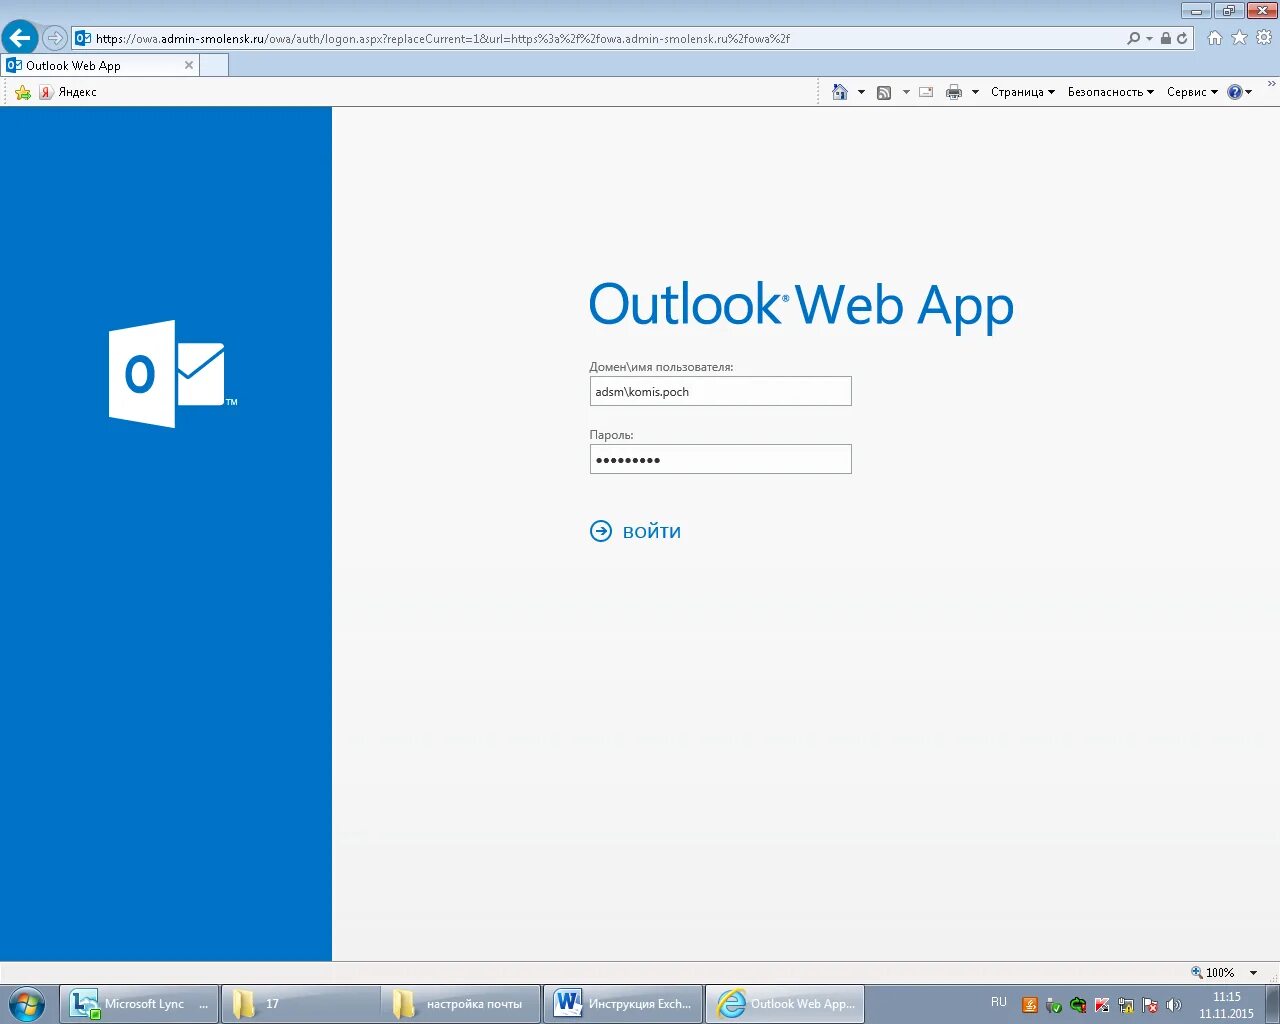Click the domain\username input field
This screenshot has width=1280, height=1024.
point(720,391)
